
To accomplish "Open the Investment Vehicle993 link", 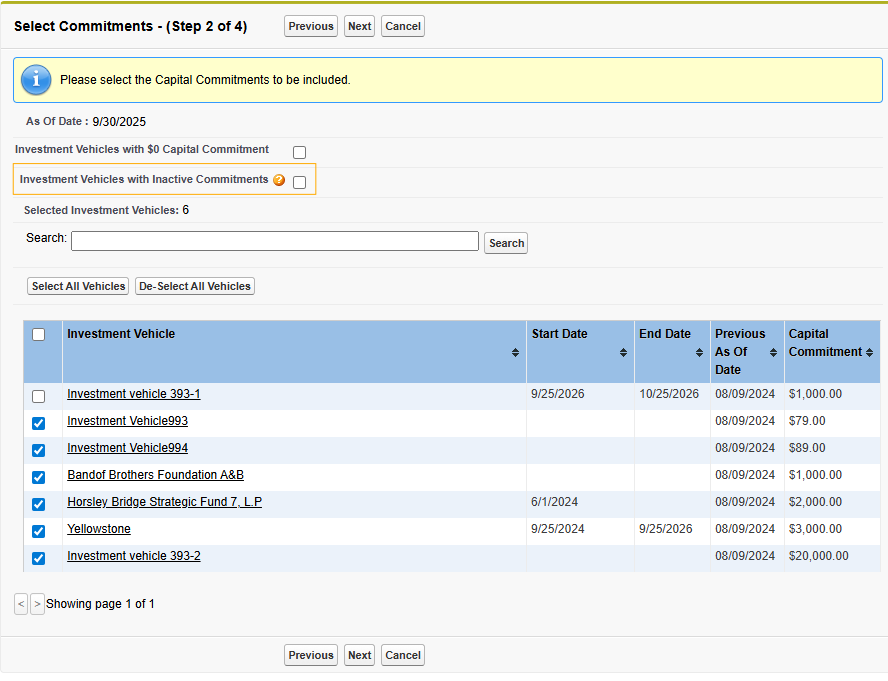I will [x=127, y=421].
